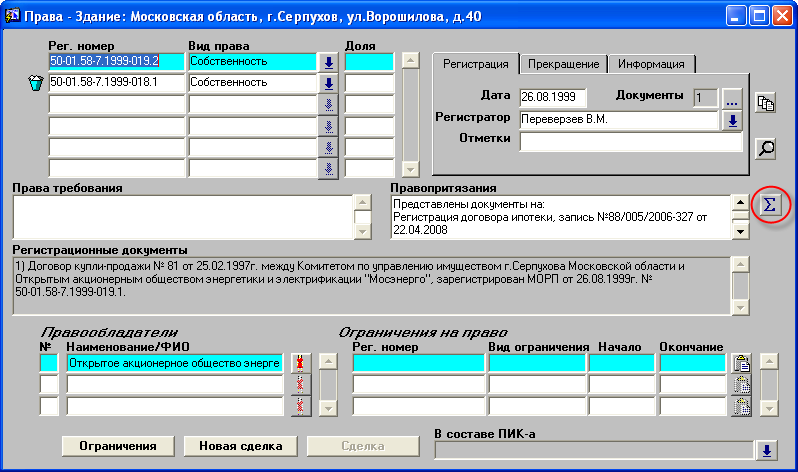Switch to the Регистрация tab

tap(475, 64)
